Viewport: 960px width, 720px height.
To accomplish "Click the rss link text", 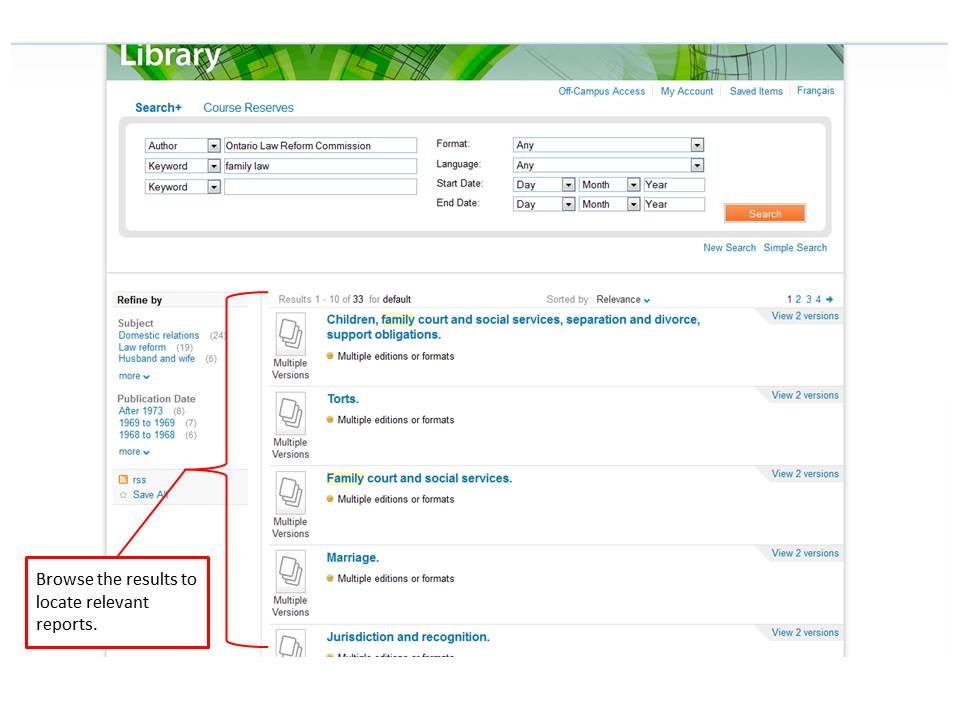I will pos(140,480).
